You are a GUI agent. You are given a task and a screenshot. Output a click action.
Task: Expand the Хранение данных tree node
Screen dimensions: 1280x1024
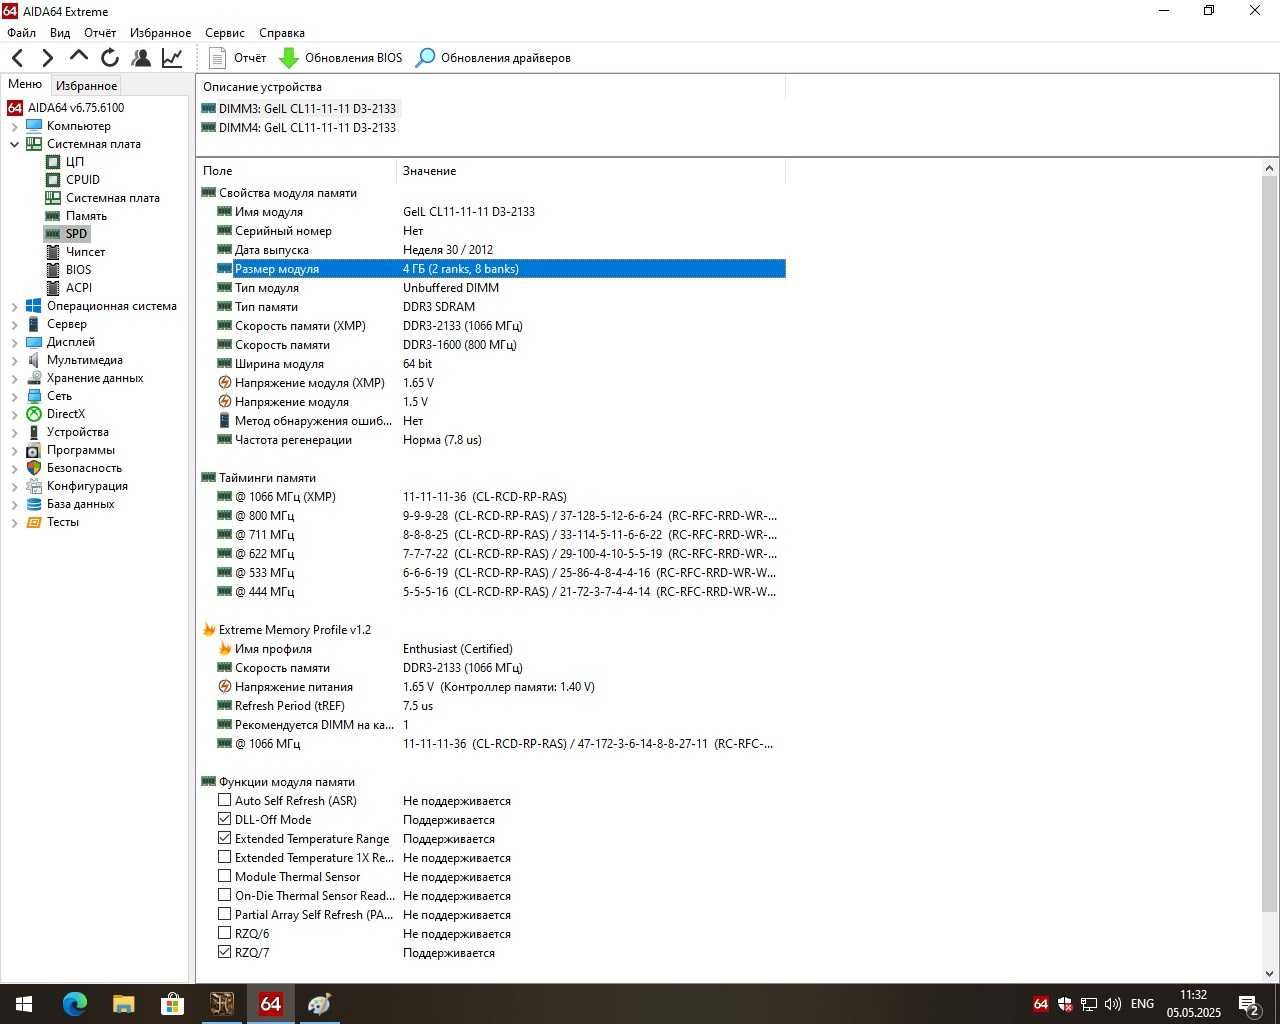[x=14, y=378]
